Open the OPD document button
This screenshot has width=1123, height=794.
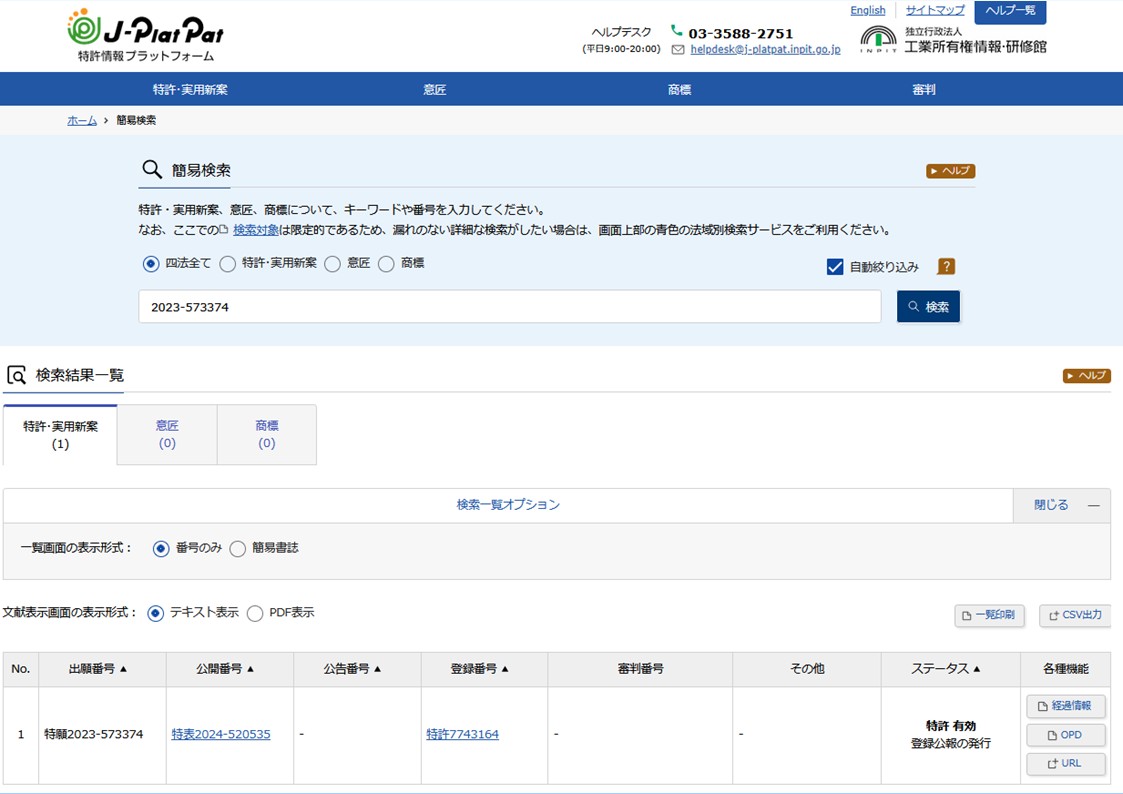point(1066,735)
